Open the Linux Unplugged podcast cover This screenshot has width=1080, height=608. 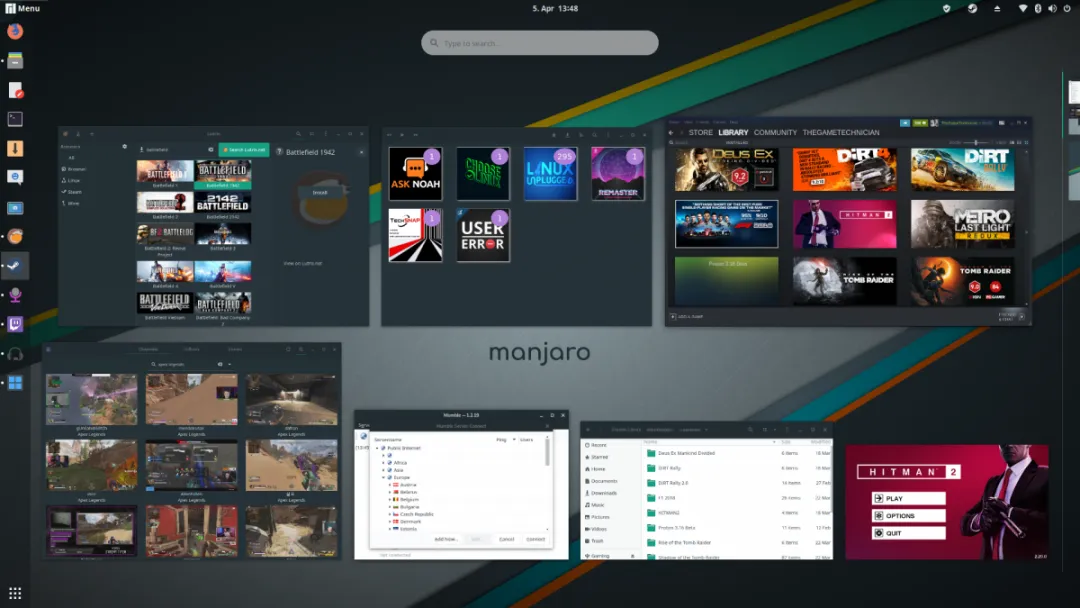point(550,174)
